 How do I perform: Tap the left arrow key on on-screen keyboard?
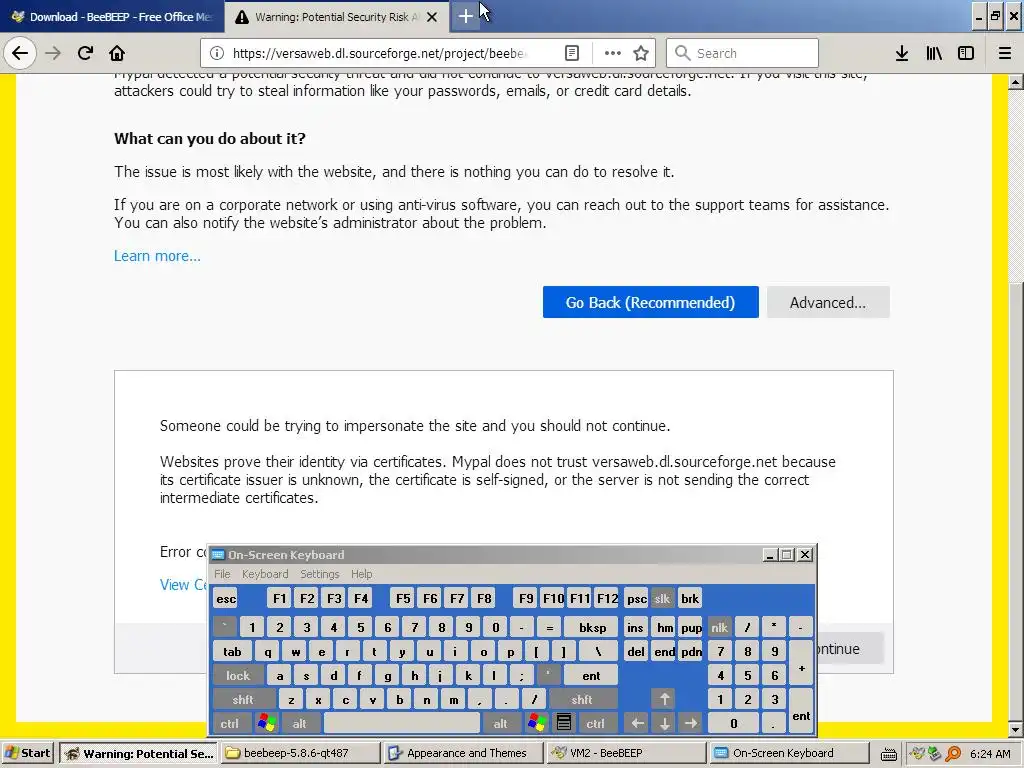637,724
